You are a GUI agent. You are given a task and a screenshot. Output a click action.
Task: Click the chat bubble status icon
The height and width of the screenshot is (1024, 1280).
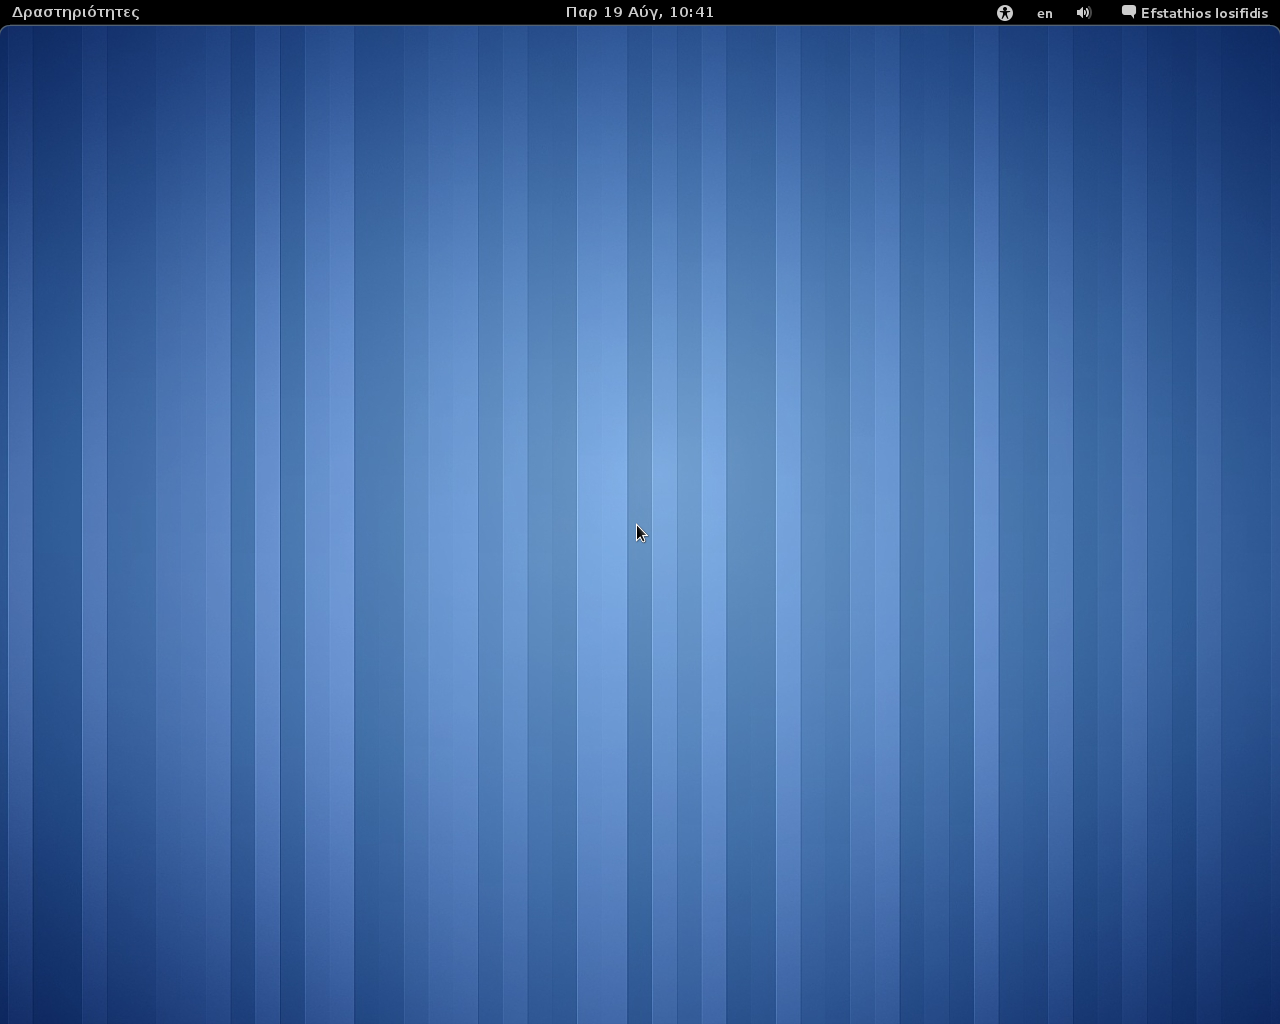pos(1129,12)
